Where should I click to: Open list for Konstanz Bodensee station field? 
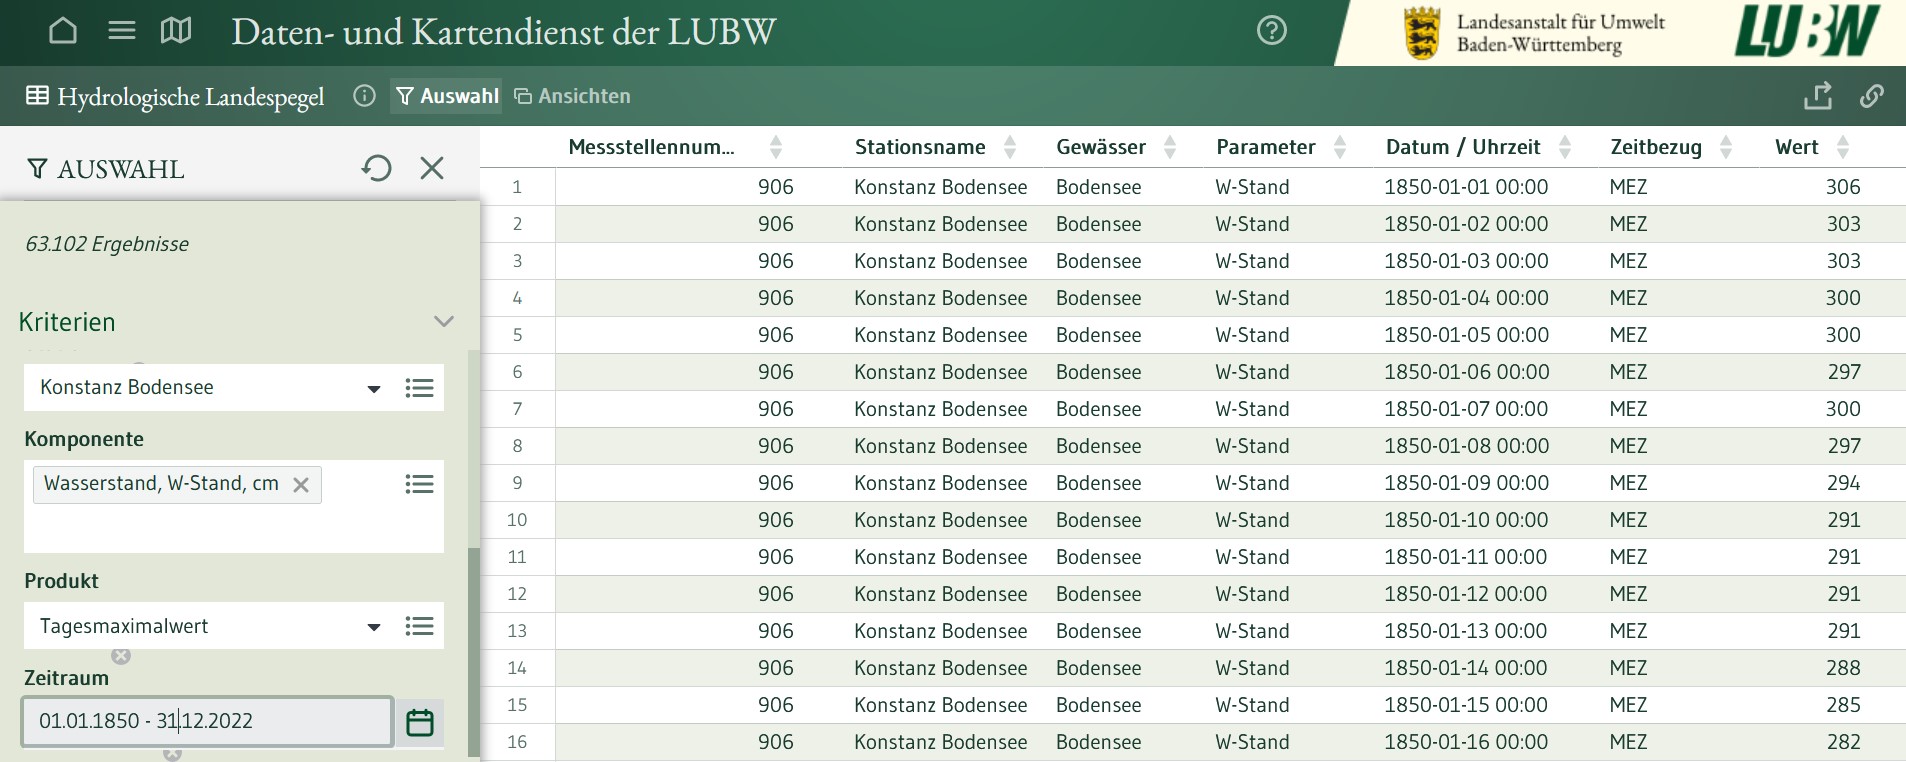[419, 388]
